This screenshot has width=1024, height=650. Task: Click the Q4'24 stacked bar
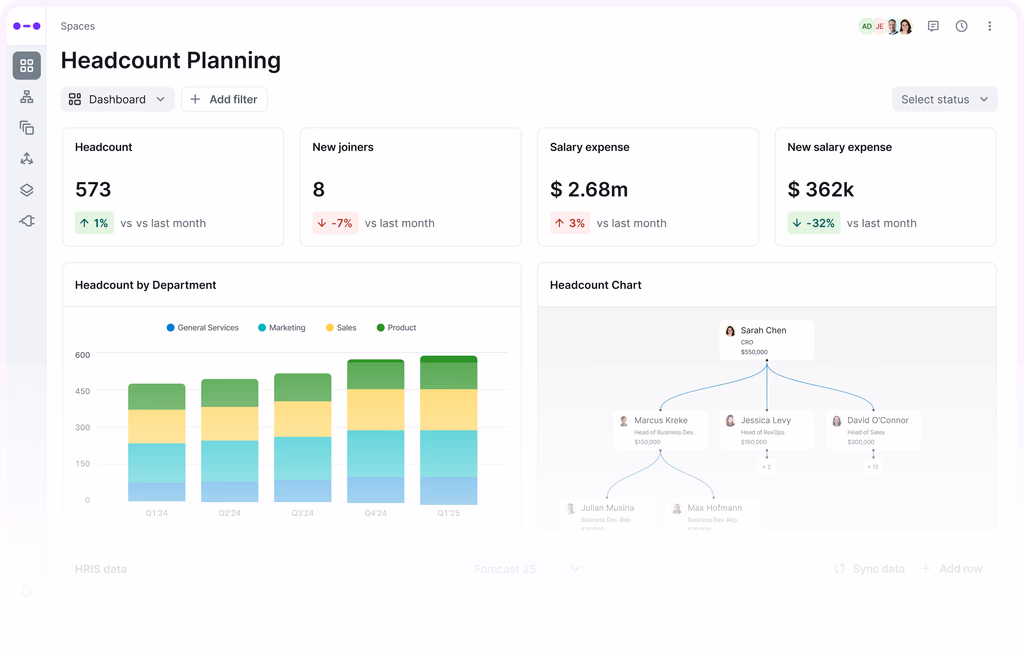pyautogui.click(x=376, y=431)
